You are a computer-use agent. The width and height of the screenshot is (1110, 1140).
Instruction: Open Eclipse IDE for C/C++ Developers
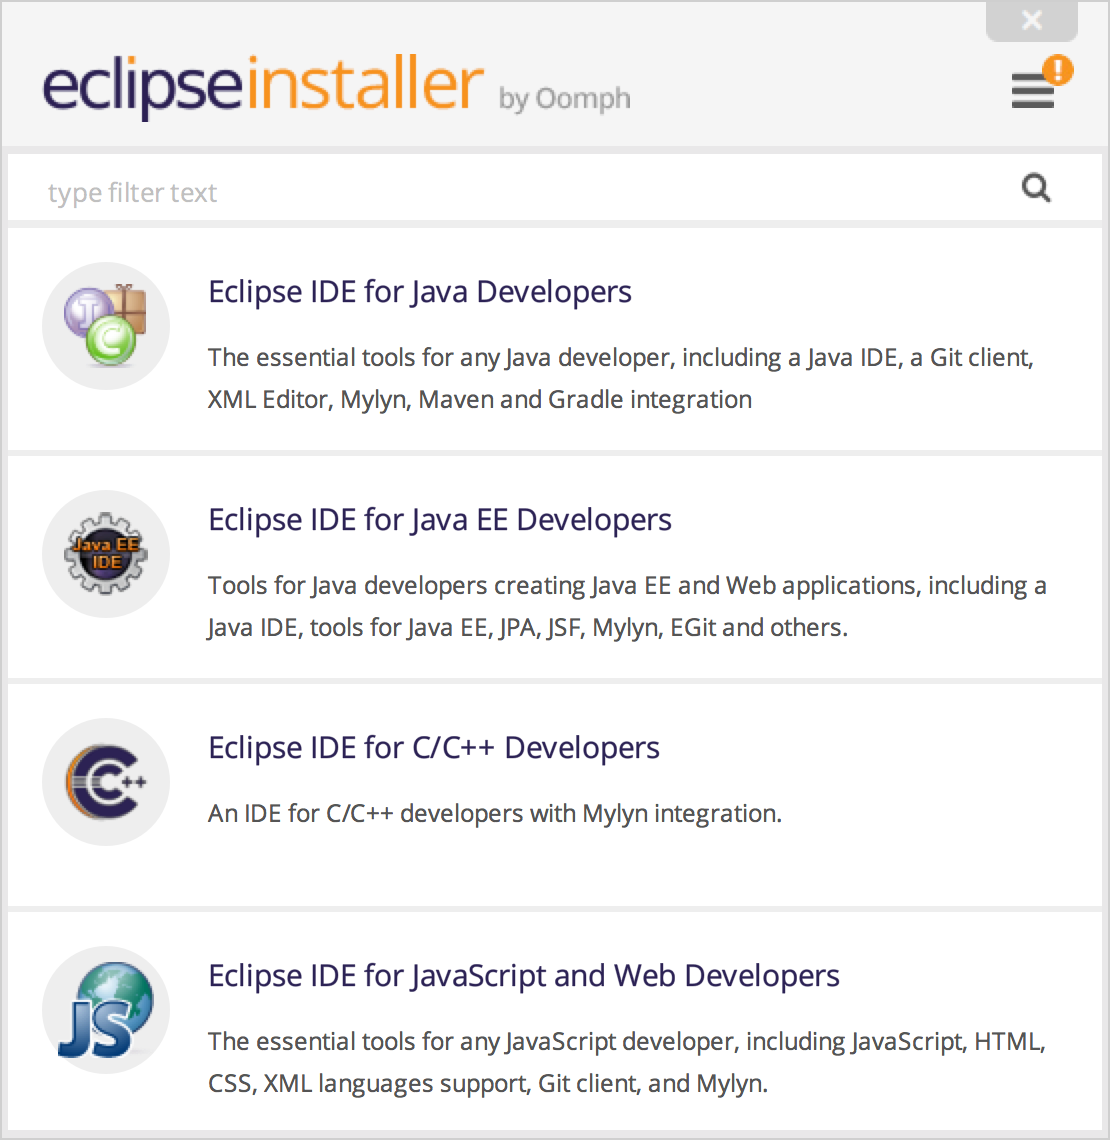[x=433, y=747]
